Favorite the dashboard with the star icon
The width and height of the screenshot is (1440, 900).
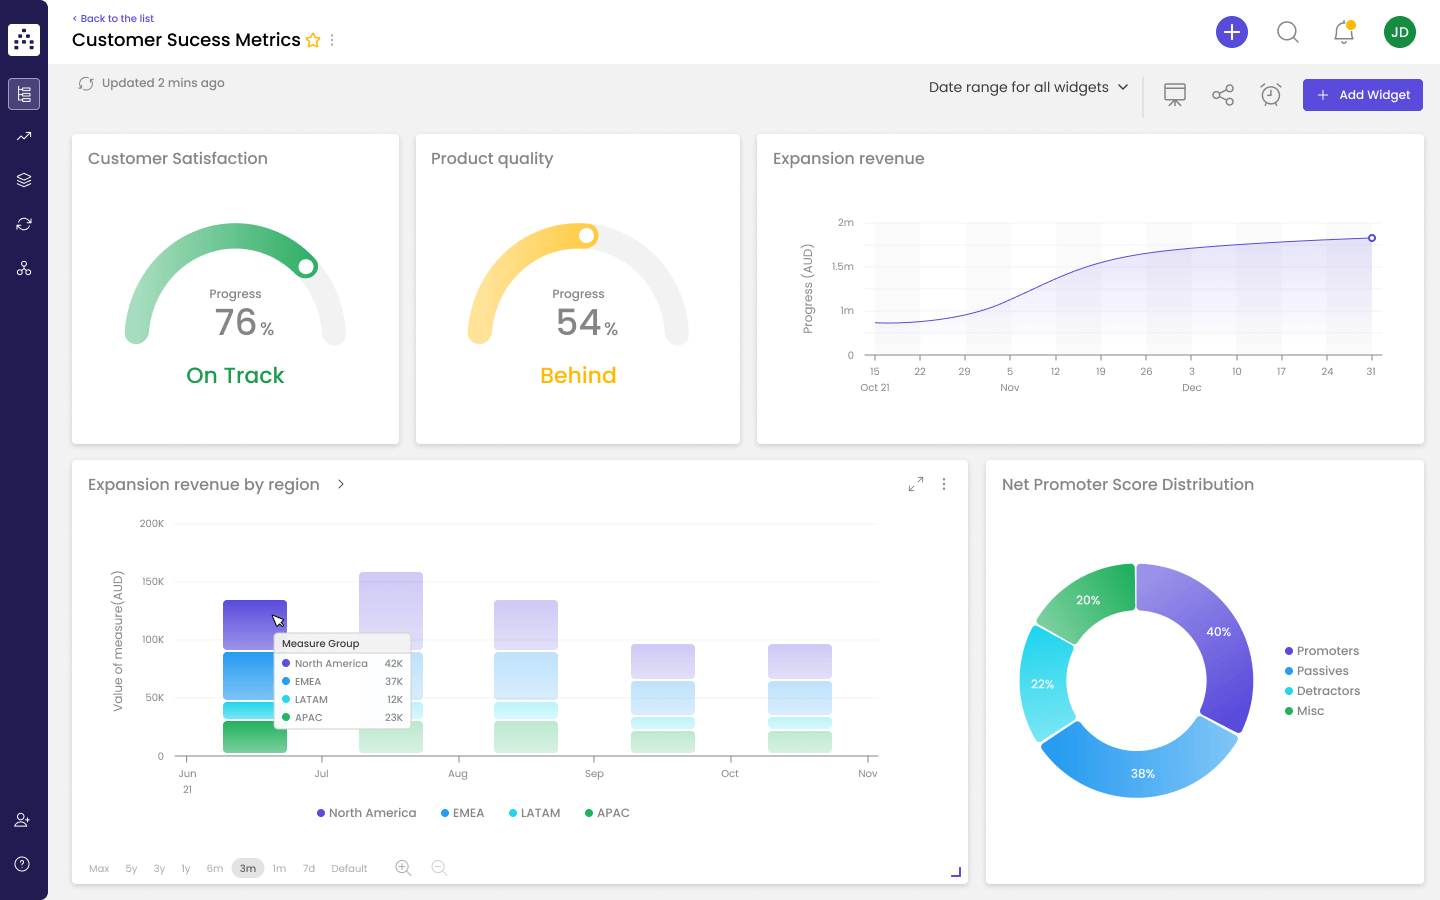pos(313,40)
